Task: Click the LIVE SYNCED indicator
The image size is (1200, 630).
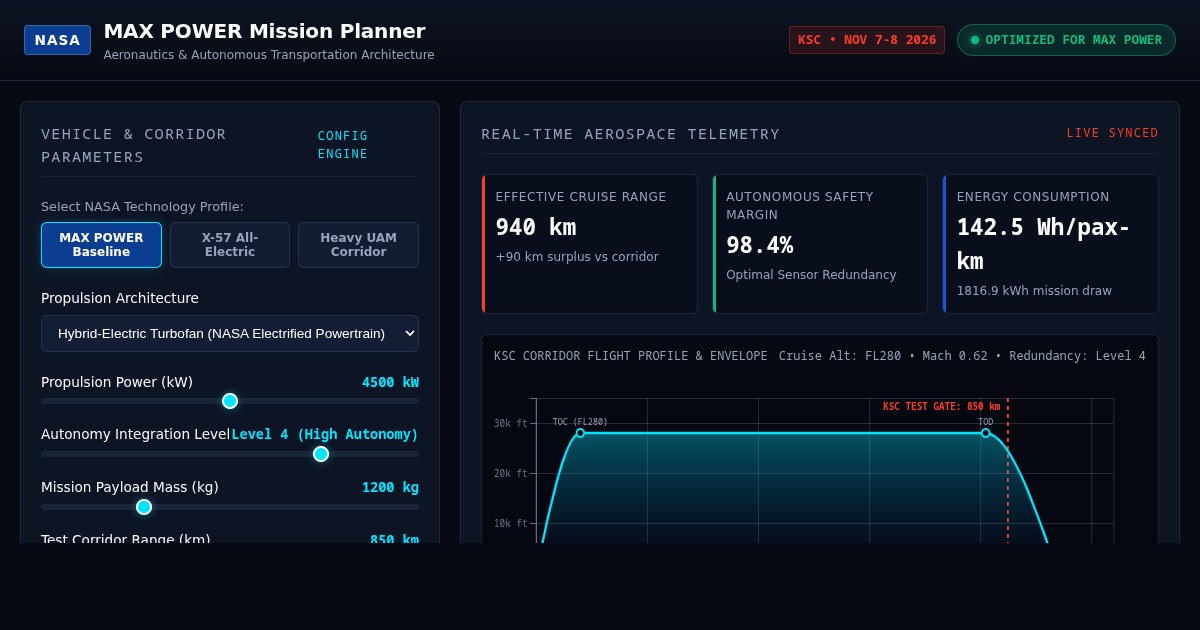Action: [1112, 133]
